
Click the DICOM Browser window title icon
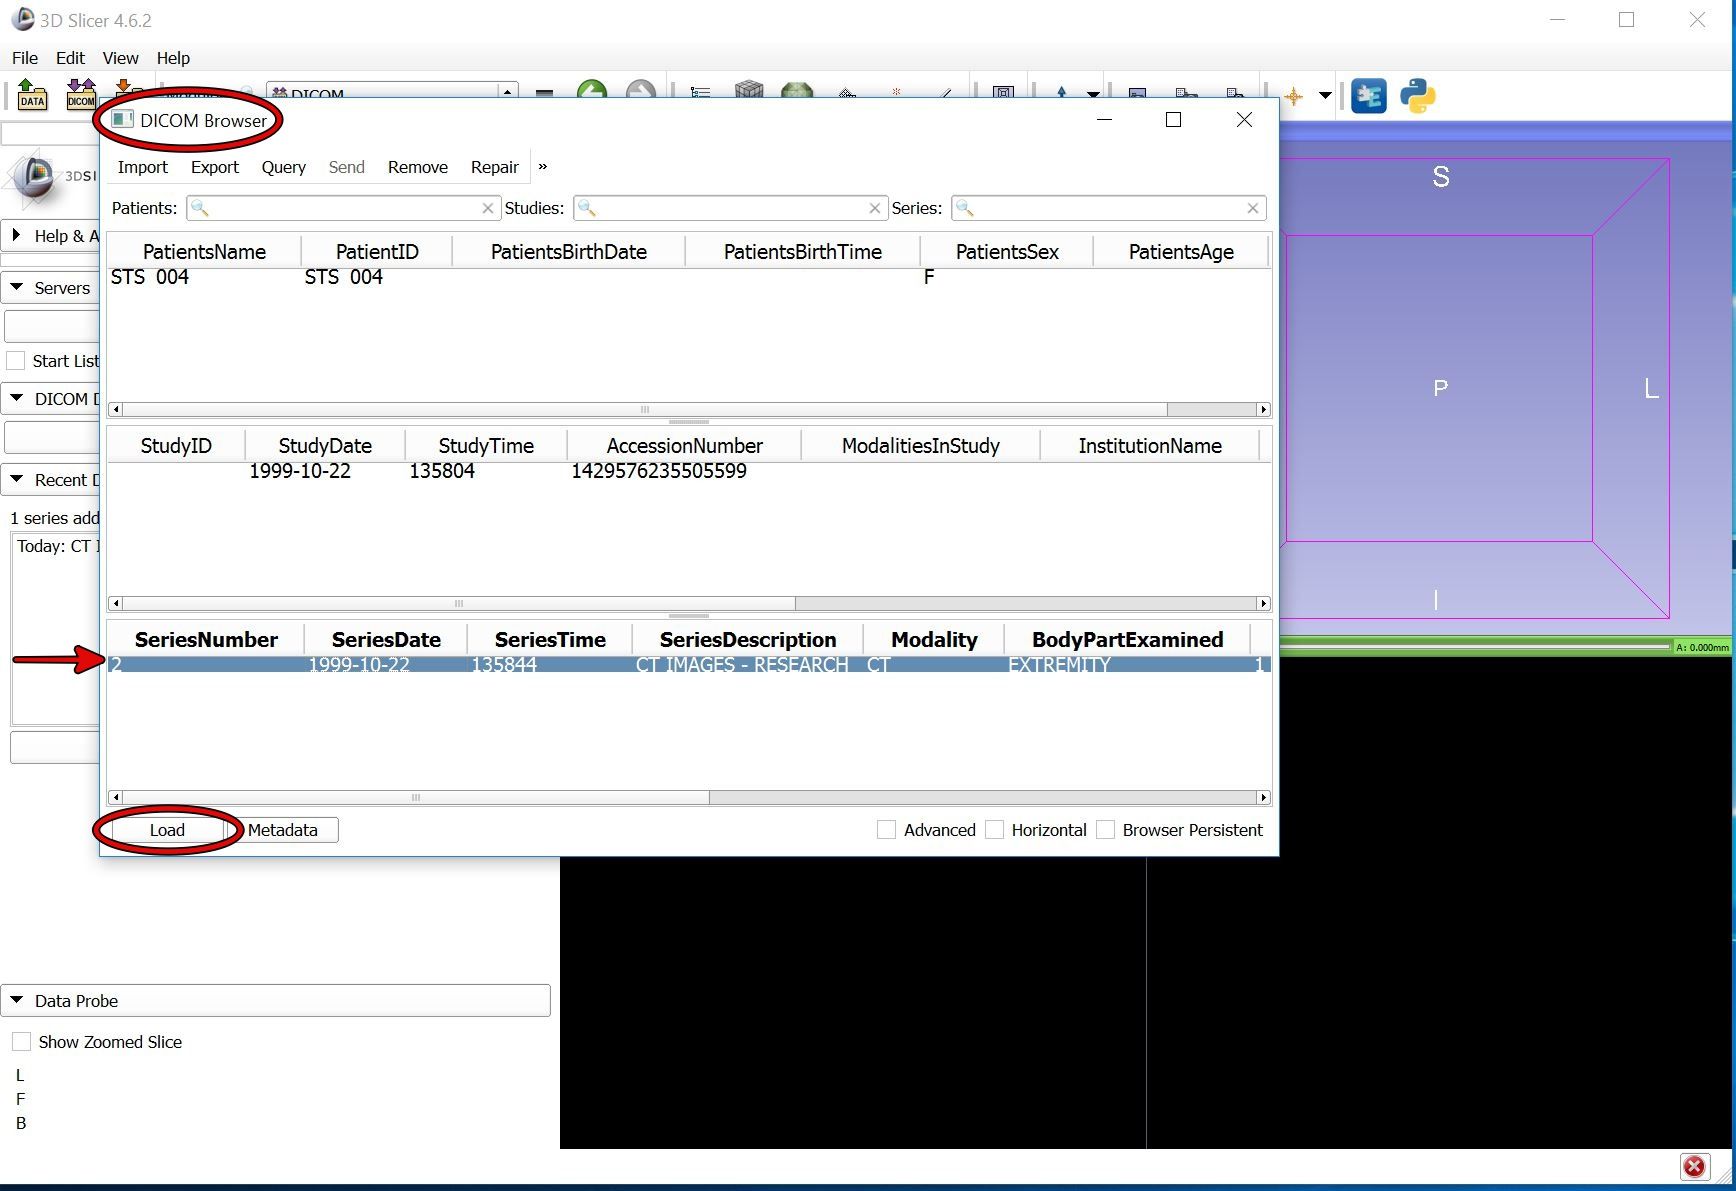point(122,120)
